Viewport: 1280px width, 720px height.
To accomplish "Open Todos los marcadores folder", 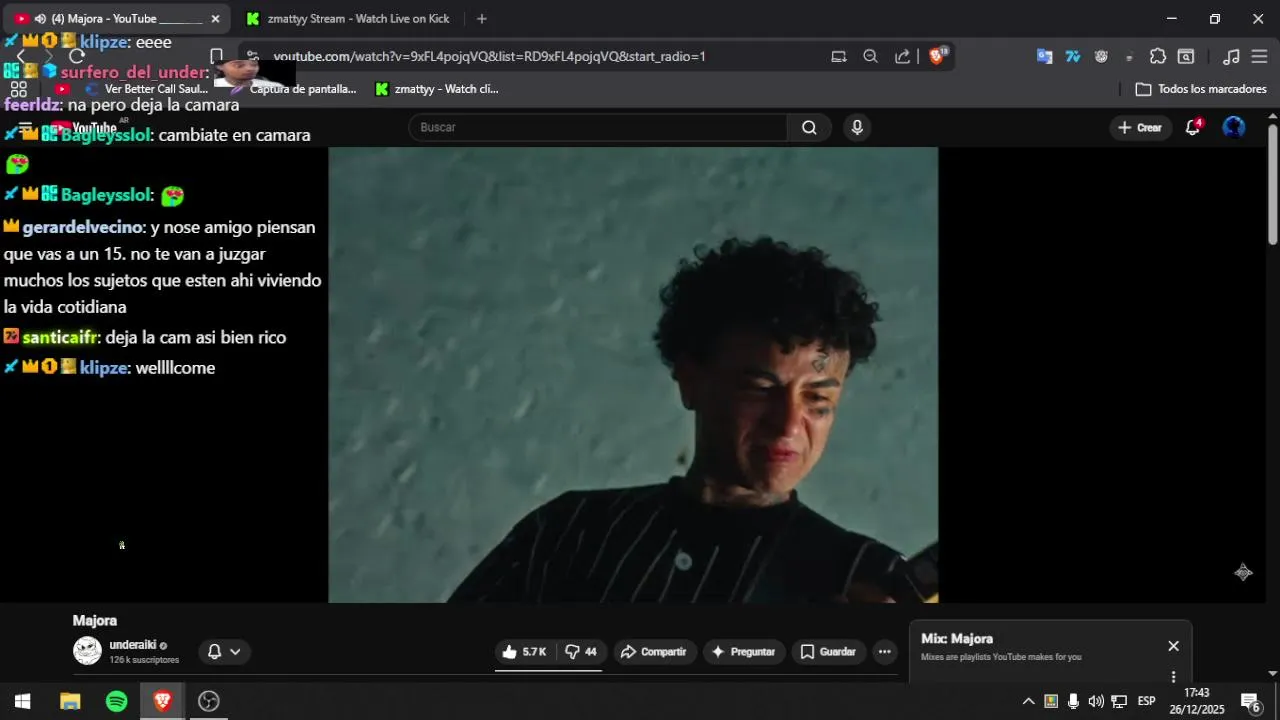I will point(1201,89).
